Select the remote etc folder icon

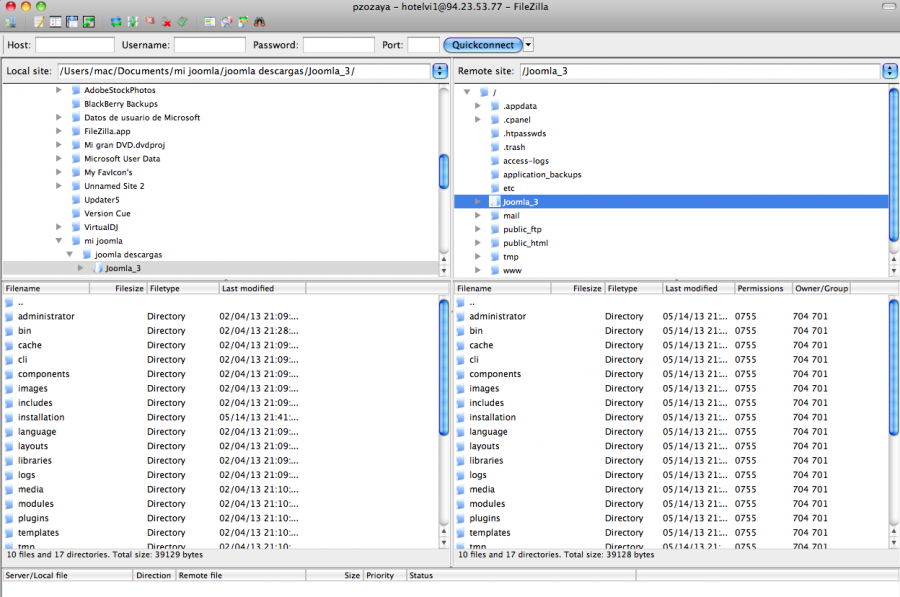[x=495, y=188]
